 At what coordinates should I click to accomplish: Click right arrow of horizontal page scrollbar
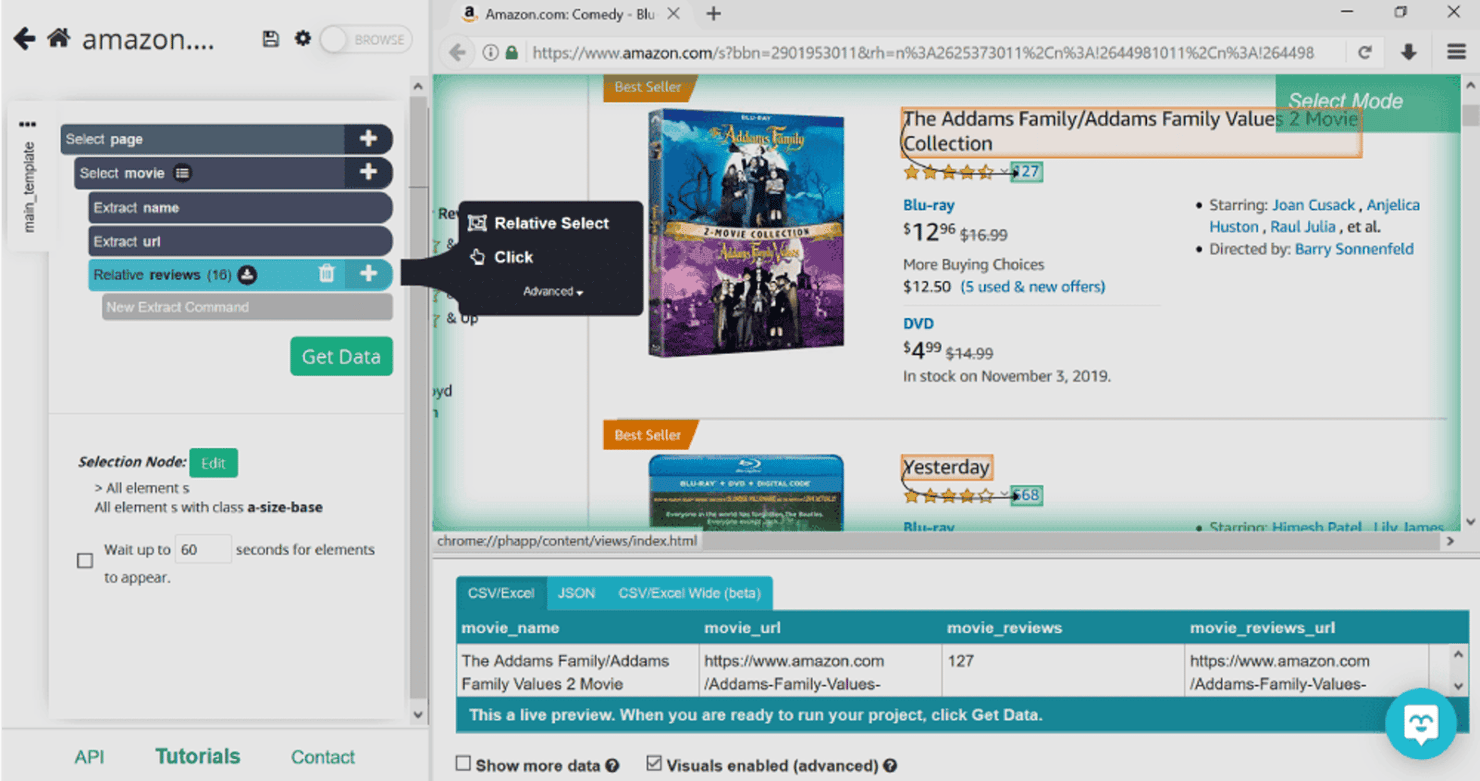tap(1450, 541)
